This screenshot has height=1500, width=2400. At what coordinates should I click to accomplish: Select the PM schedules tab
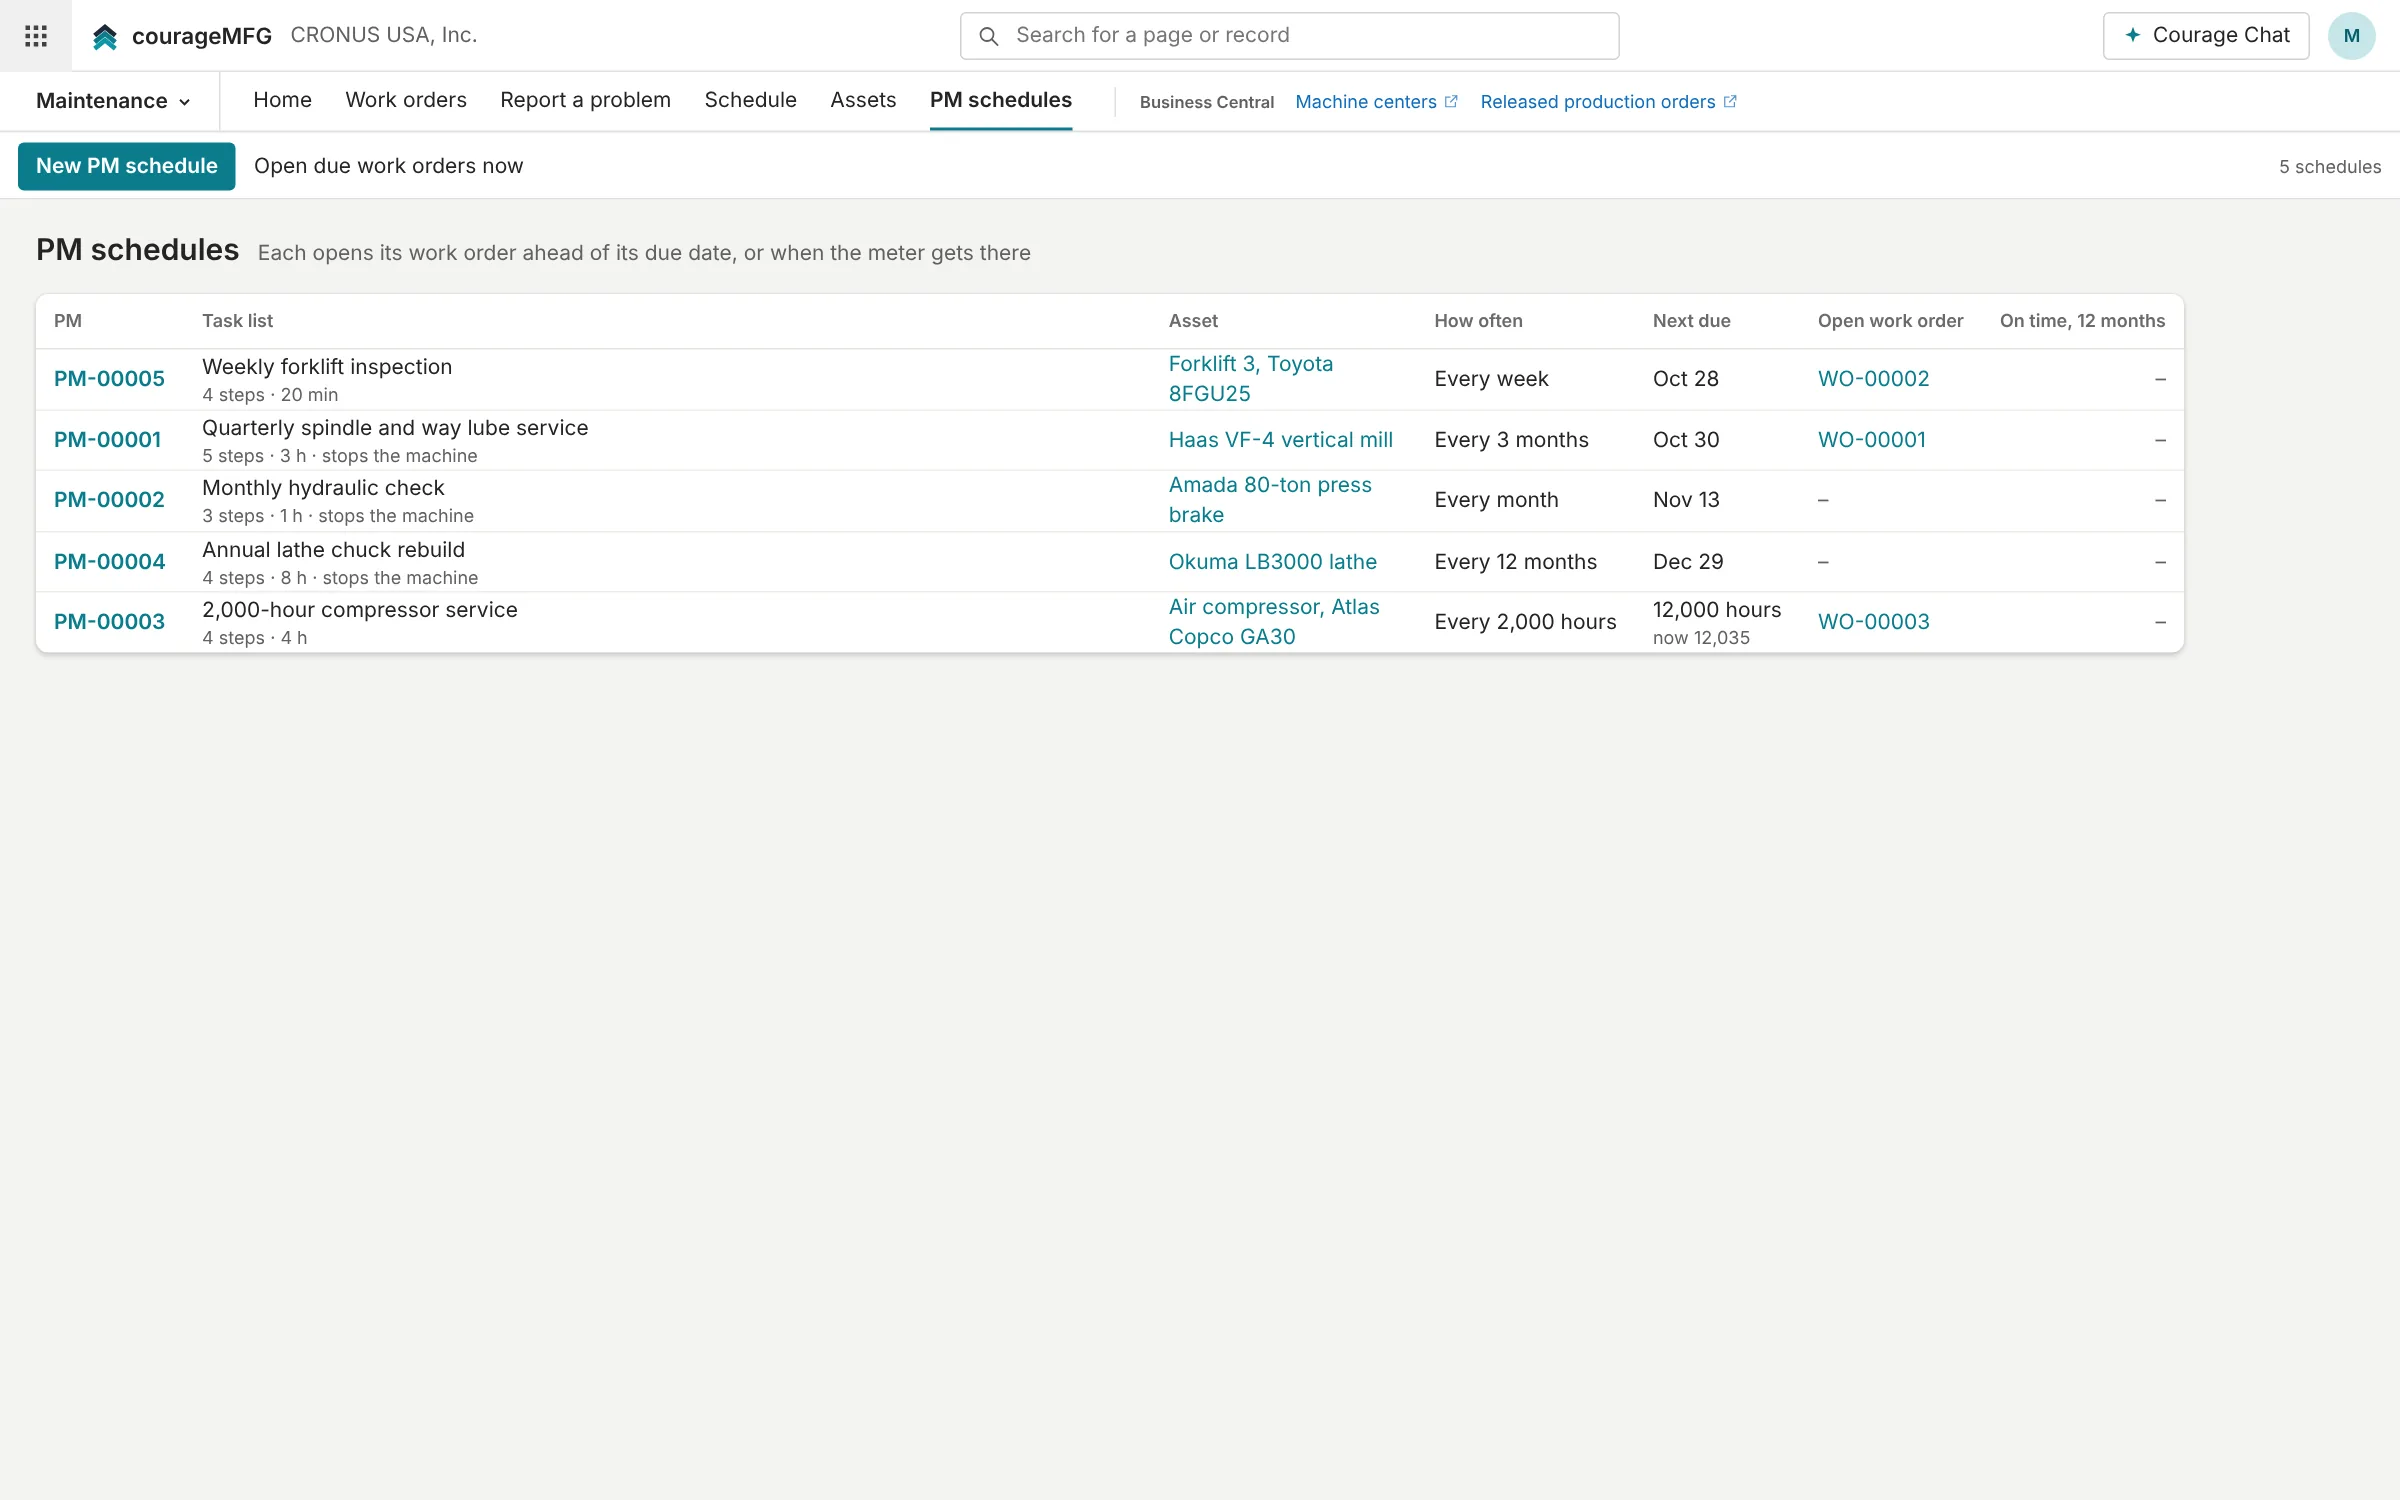pyautogui.click(x=1000, y=100)
